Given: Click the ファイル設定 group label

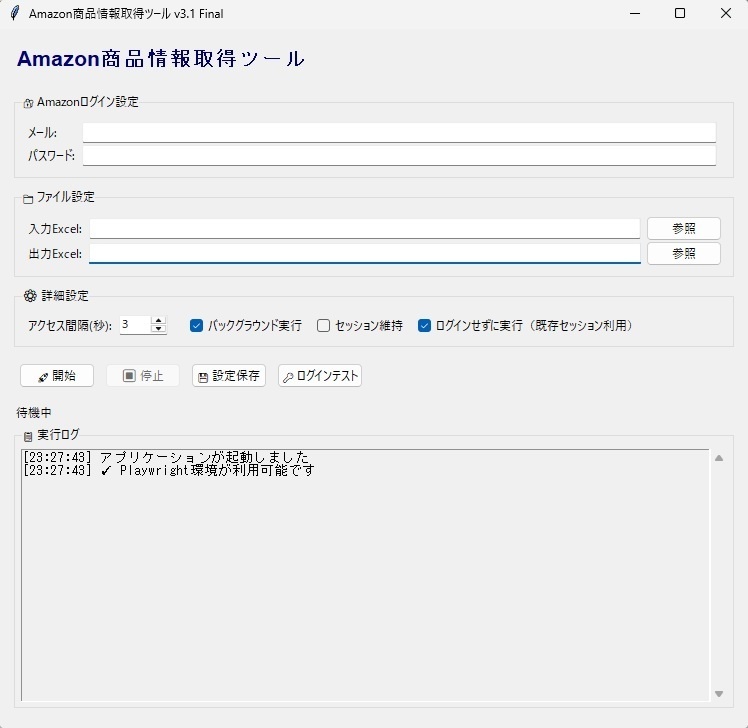Looking at the screenshot, I should (x=65, y=197).
